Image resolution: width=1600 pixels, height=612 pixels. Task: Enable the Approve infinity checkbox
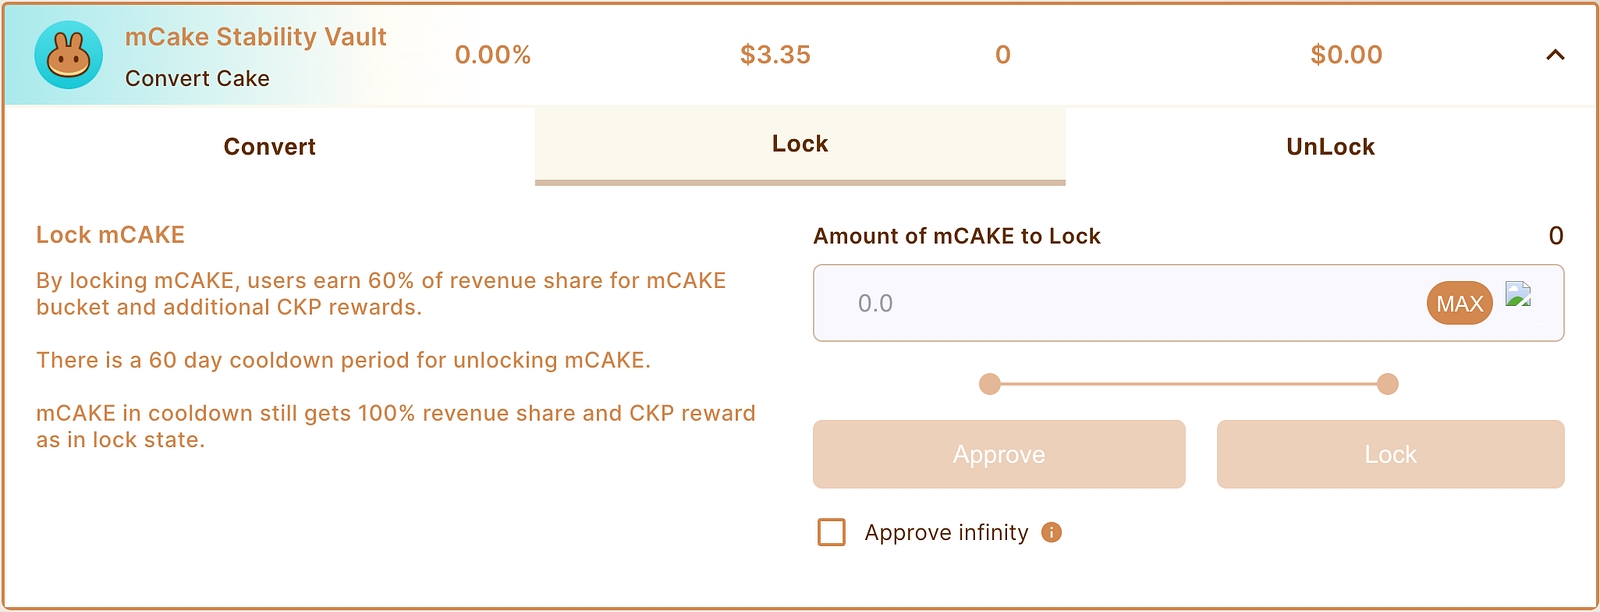(832, 532)
